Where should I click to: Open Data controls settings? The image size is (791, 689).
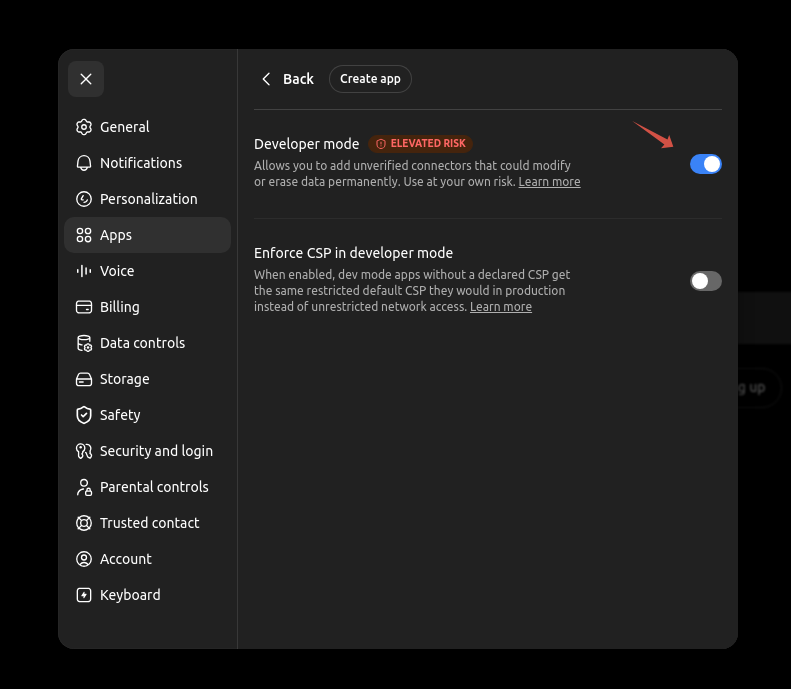click(x=147, y=343)
